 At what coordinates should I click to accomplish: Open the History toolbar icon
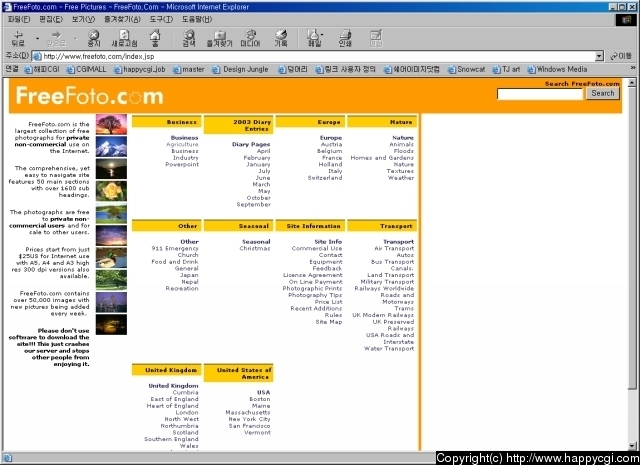click(x=281, y=38)
